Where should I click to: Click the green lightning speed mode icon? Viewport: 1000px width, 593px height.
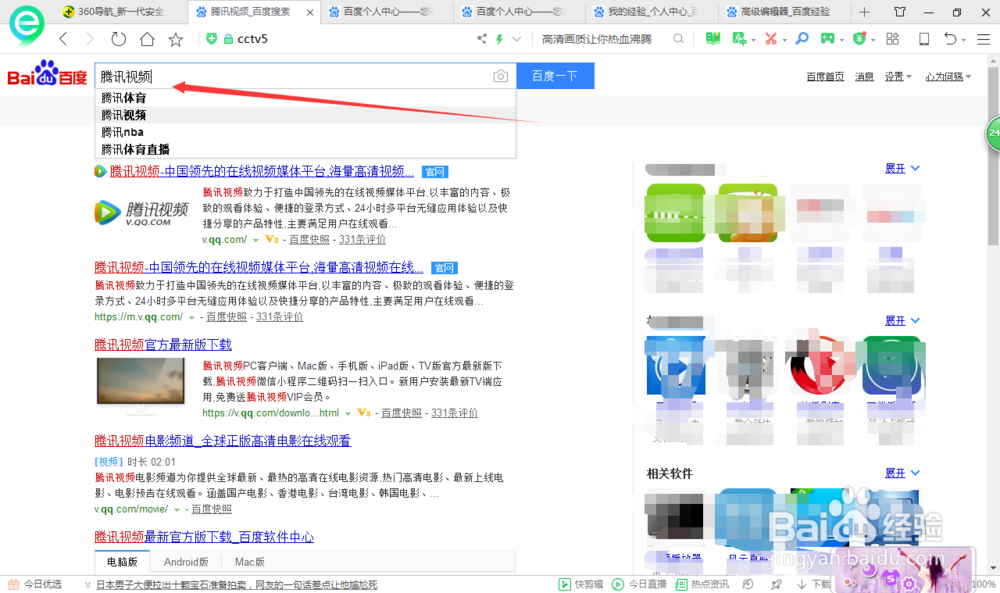tap(499, 39)
